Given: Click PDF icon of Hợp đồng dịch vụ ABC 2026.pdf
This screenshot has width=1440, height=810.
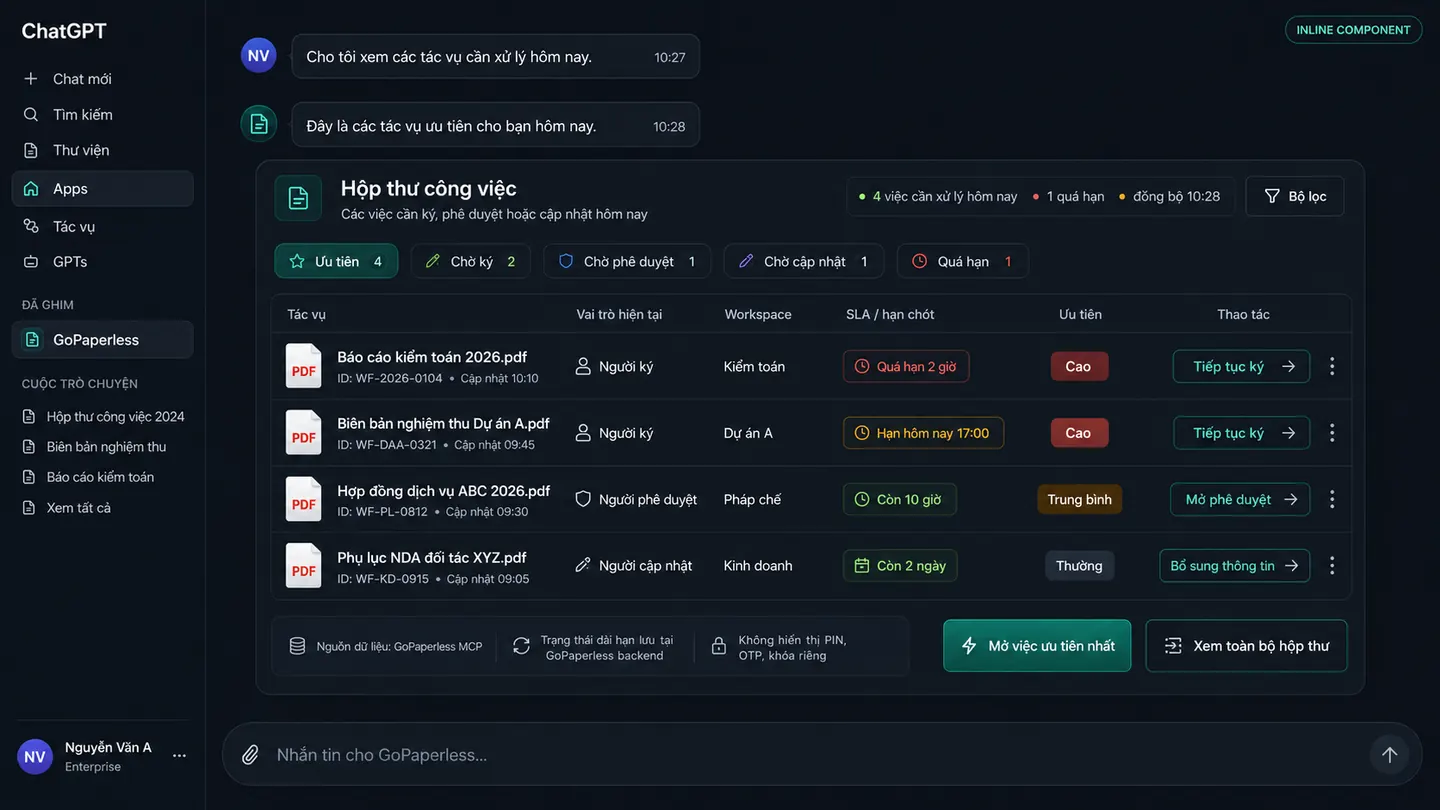Looking at the screenshot, I should click(x=304, y=500).
